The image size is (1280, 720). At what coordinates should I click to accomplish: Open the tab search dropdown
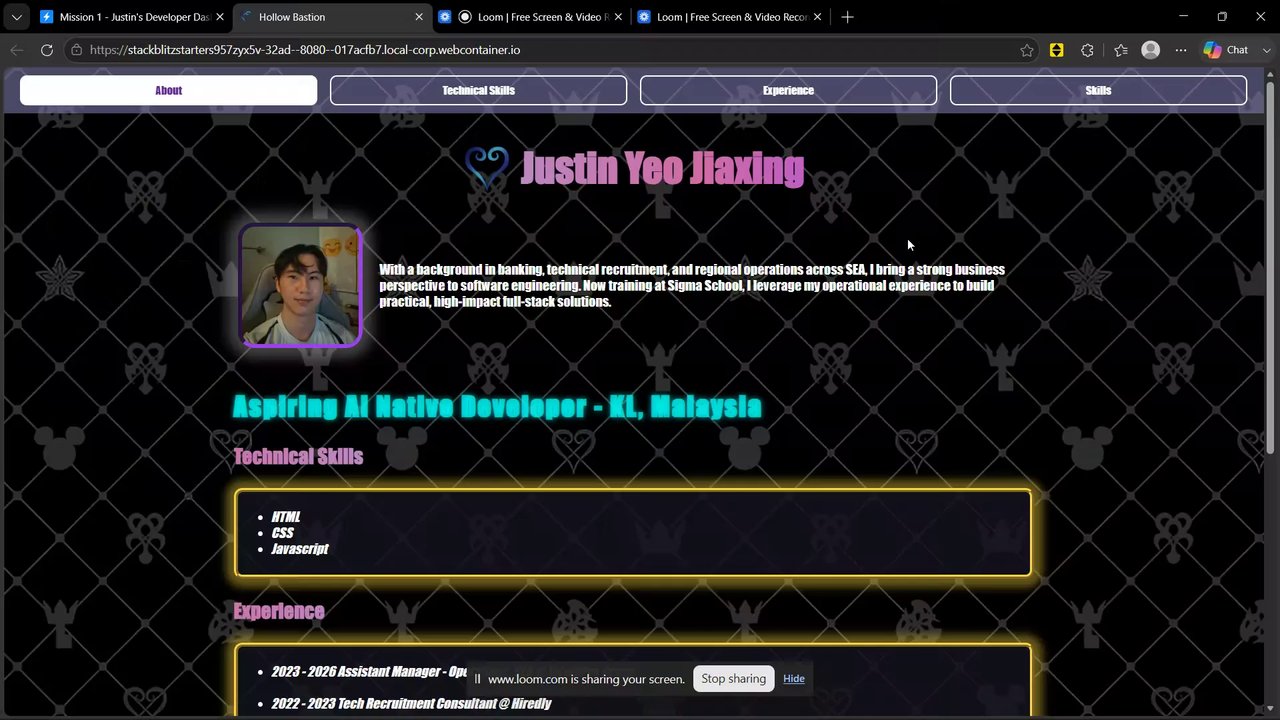pyautogui.click(x=16, y=17)
